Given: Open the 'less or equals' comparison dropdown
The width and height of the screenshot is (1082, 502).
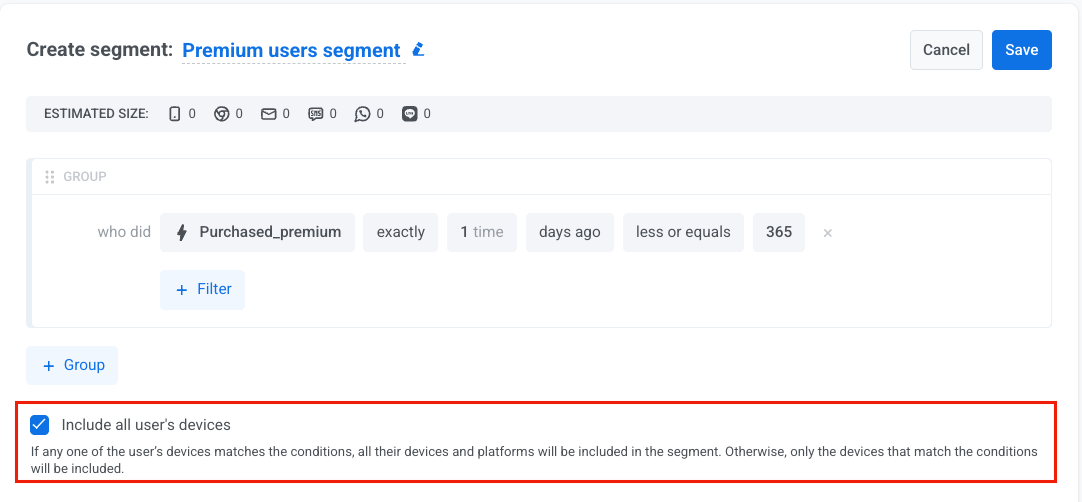Looking at the screenshot, I should pyautogui.click(x=683, y=232).
